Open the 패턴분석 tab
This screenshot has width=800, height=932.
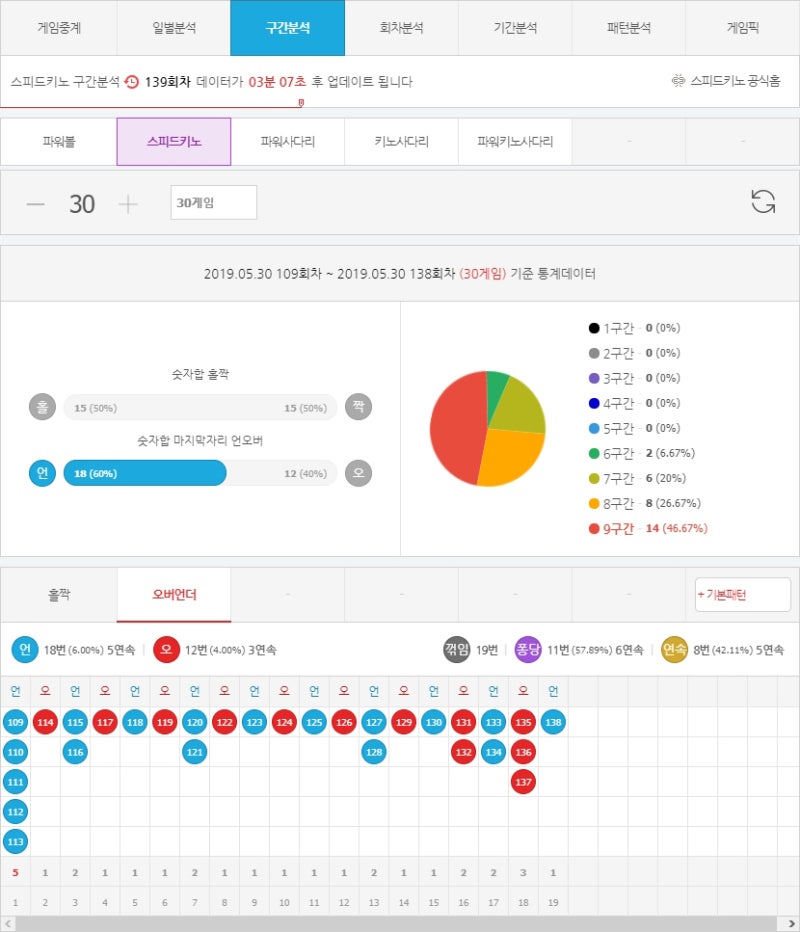(x=628, y=28)
